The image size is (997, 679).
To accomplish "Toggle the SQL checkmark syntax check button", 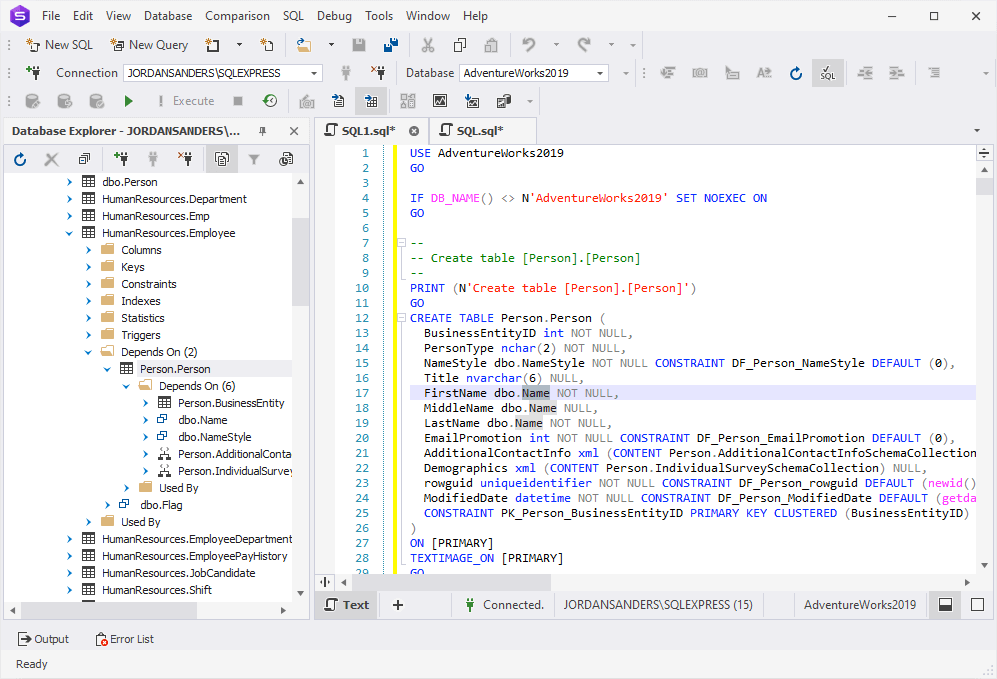I will click(x=828, y=73).
